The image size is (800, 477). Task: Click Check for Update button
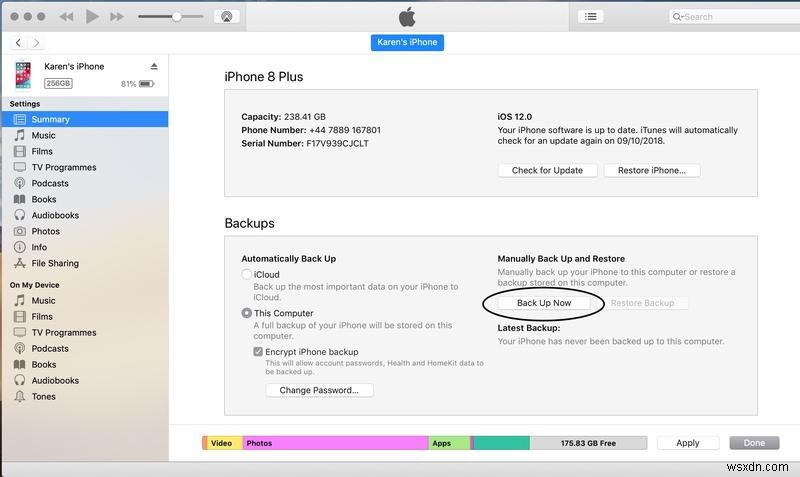coord(547,170)
